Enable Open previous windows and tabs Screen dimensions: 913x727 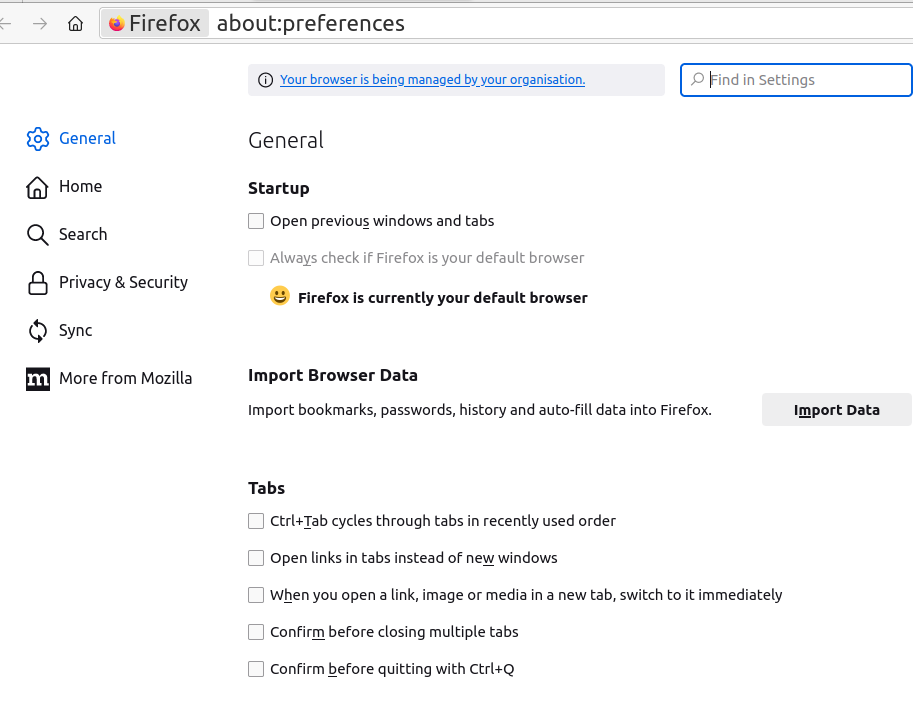[x=256, y=221]
